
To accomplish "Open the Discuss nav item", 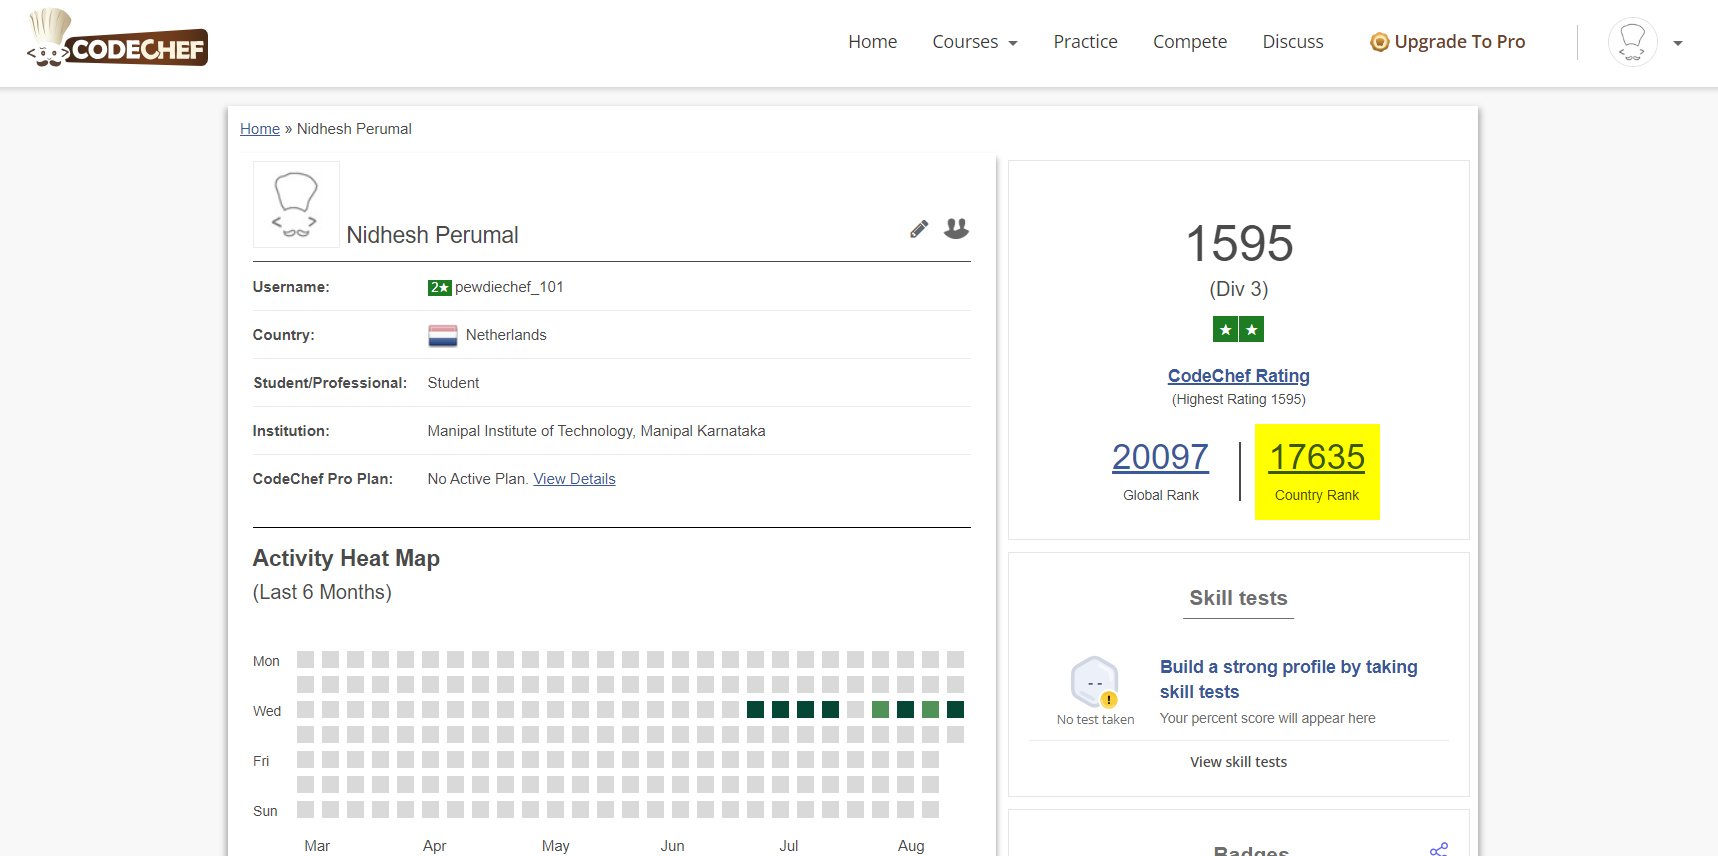I will click(1293, 42).
